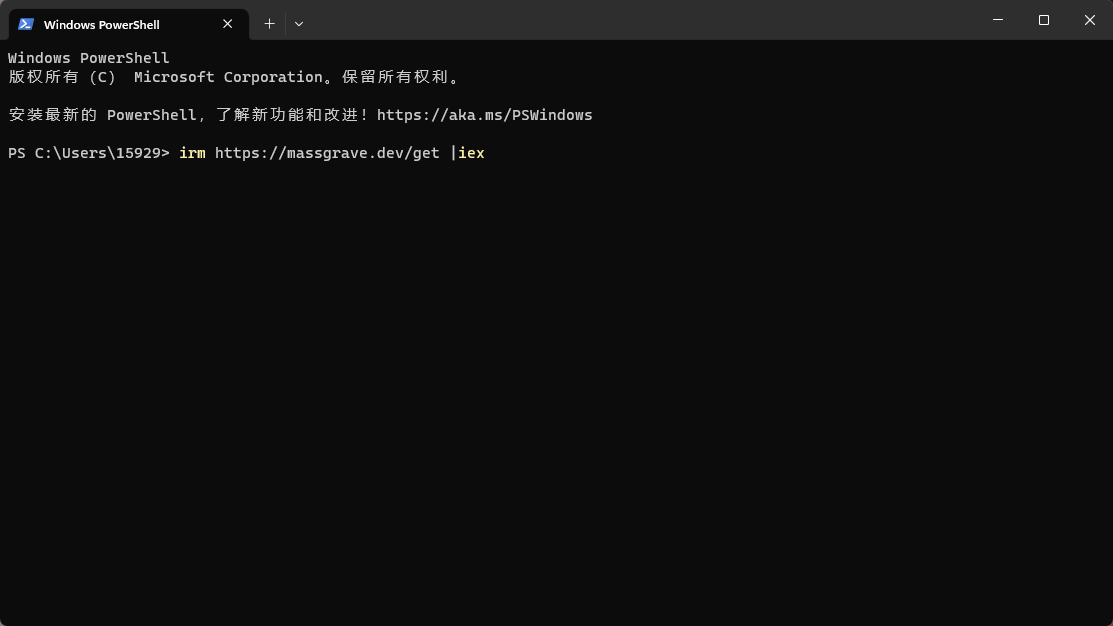Click the PowerShell icon in the tab

coord(26,24)
